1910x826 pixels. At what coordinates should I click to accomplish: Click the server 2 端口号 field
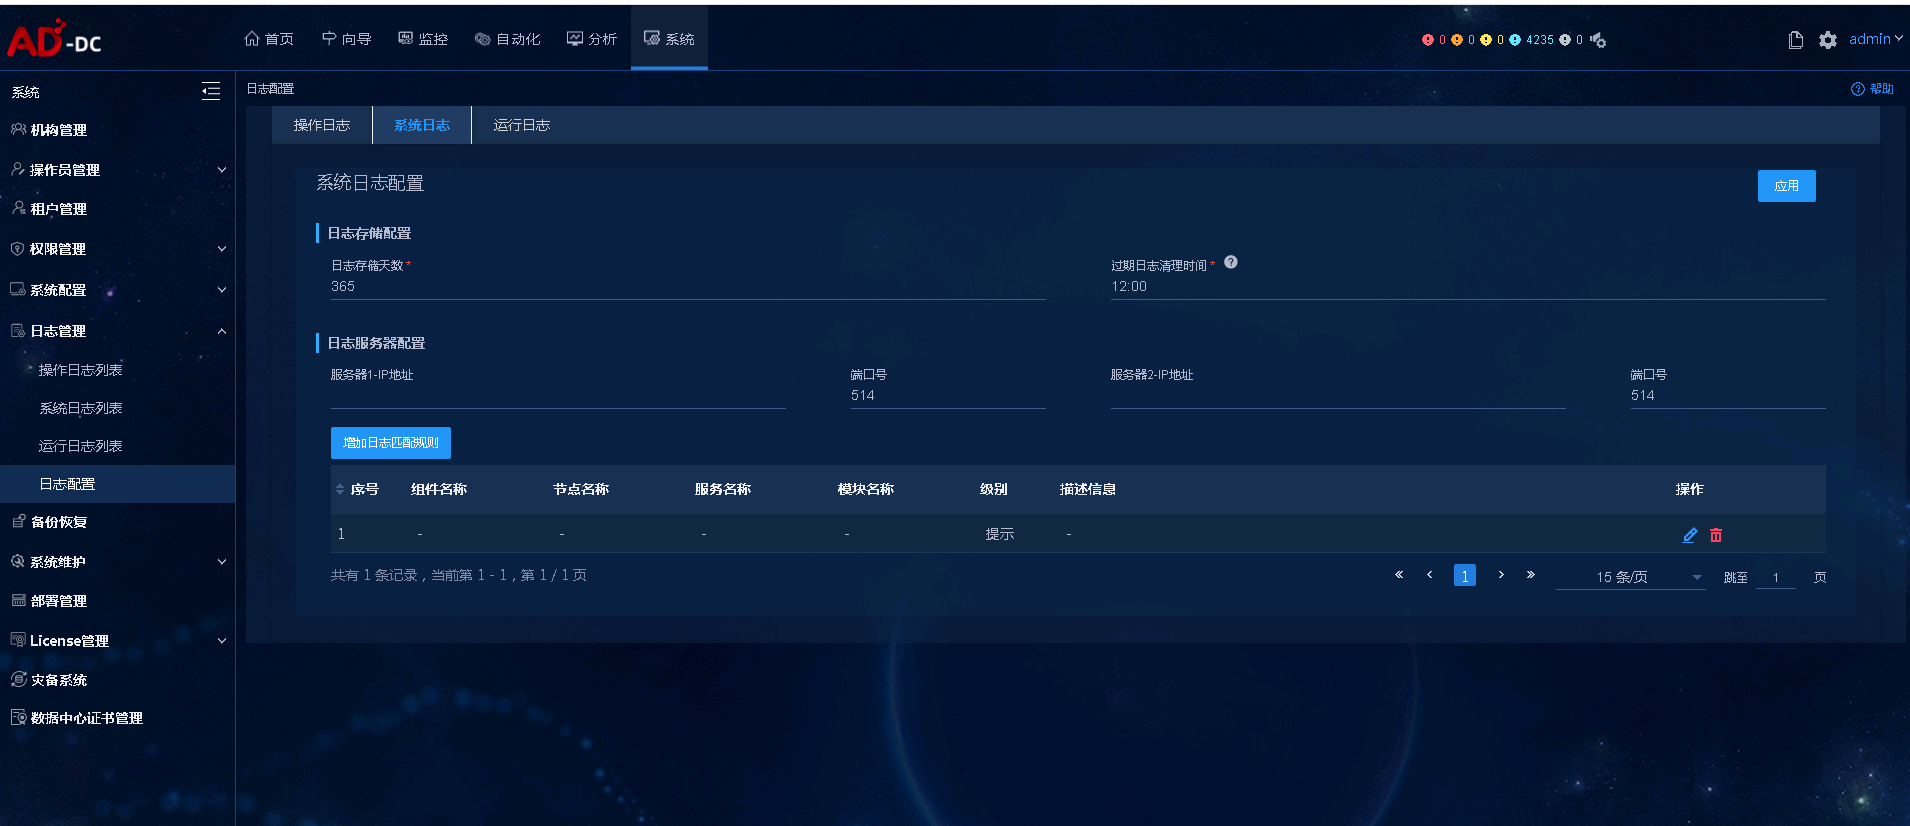tap(1728, 396)
